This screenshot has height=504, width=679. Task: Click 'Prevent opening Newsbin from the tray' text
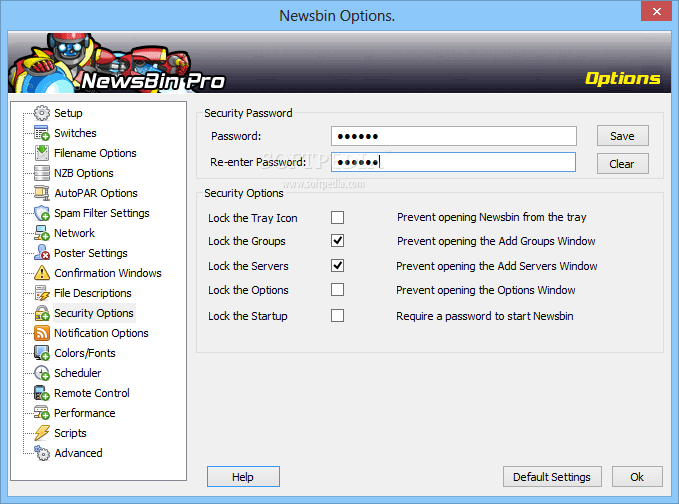491,217
